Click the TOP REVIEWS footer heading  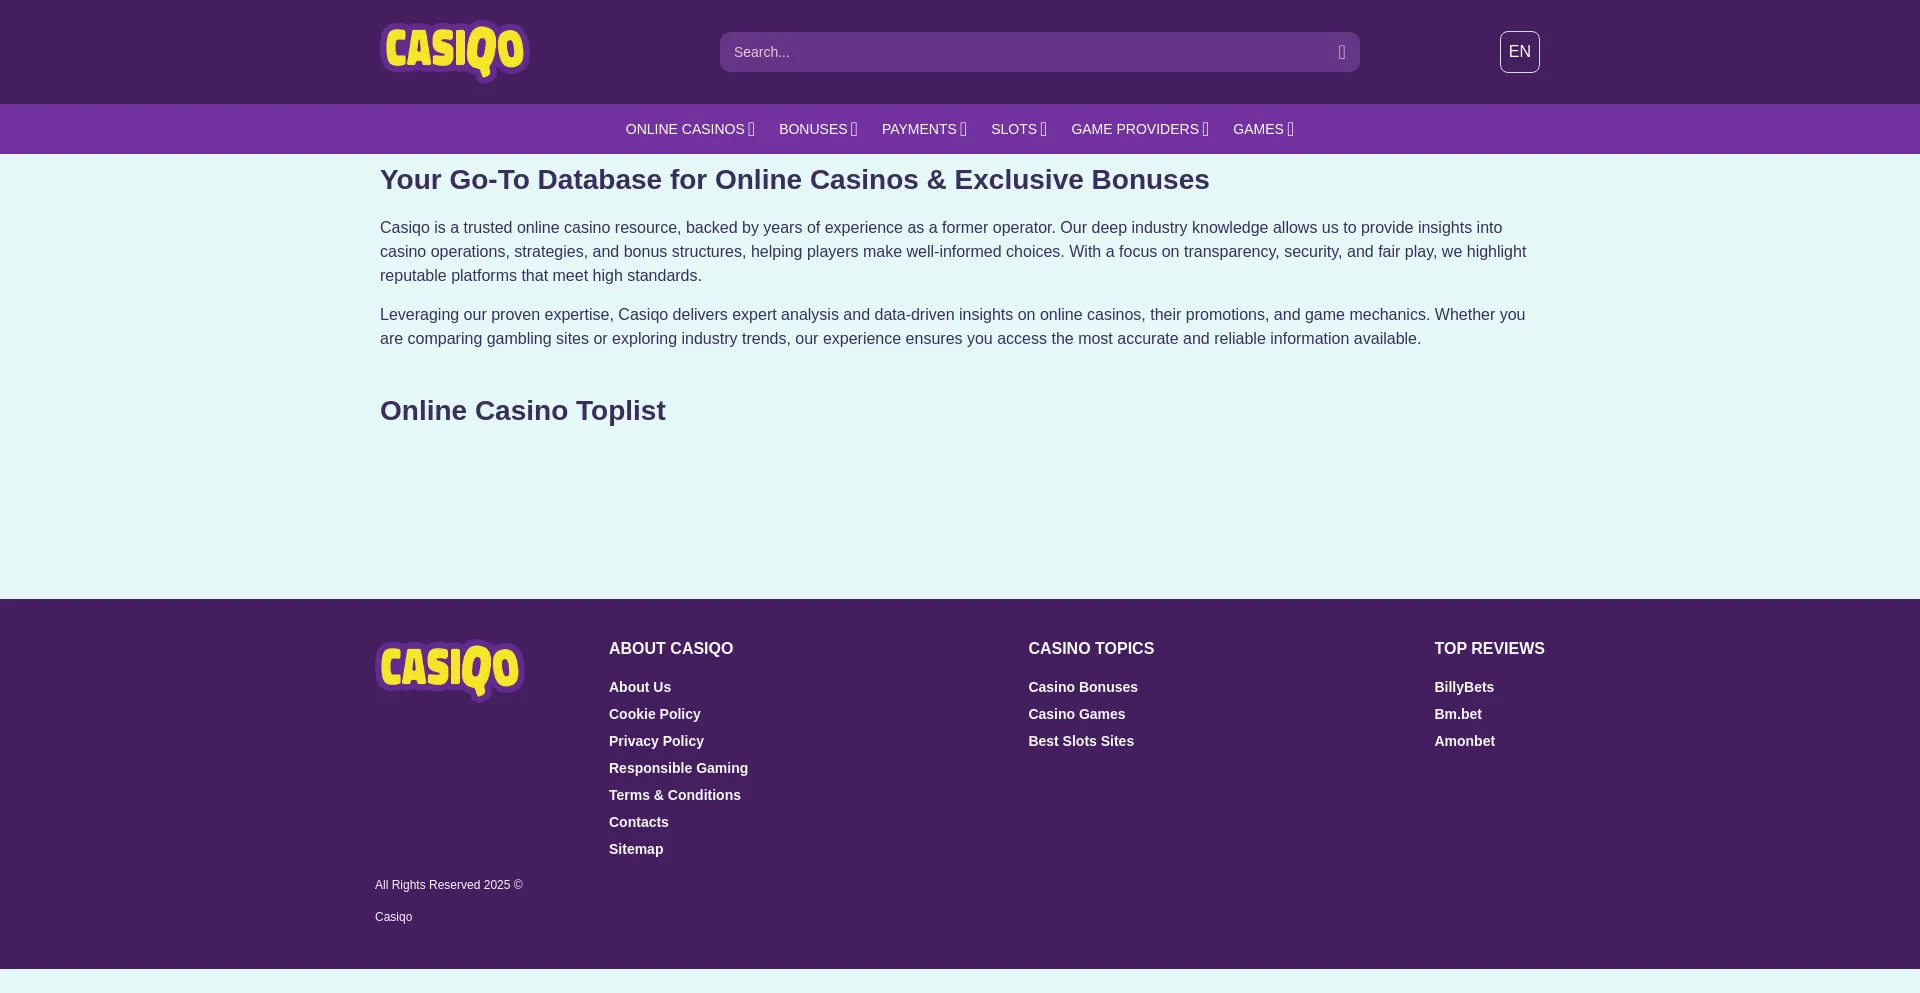click(x=1489, y=649)
